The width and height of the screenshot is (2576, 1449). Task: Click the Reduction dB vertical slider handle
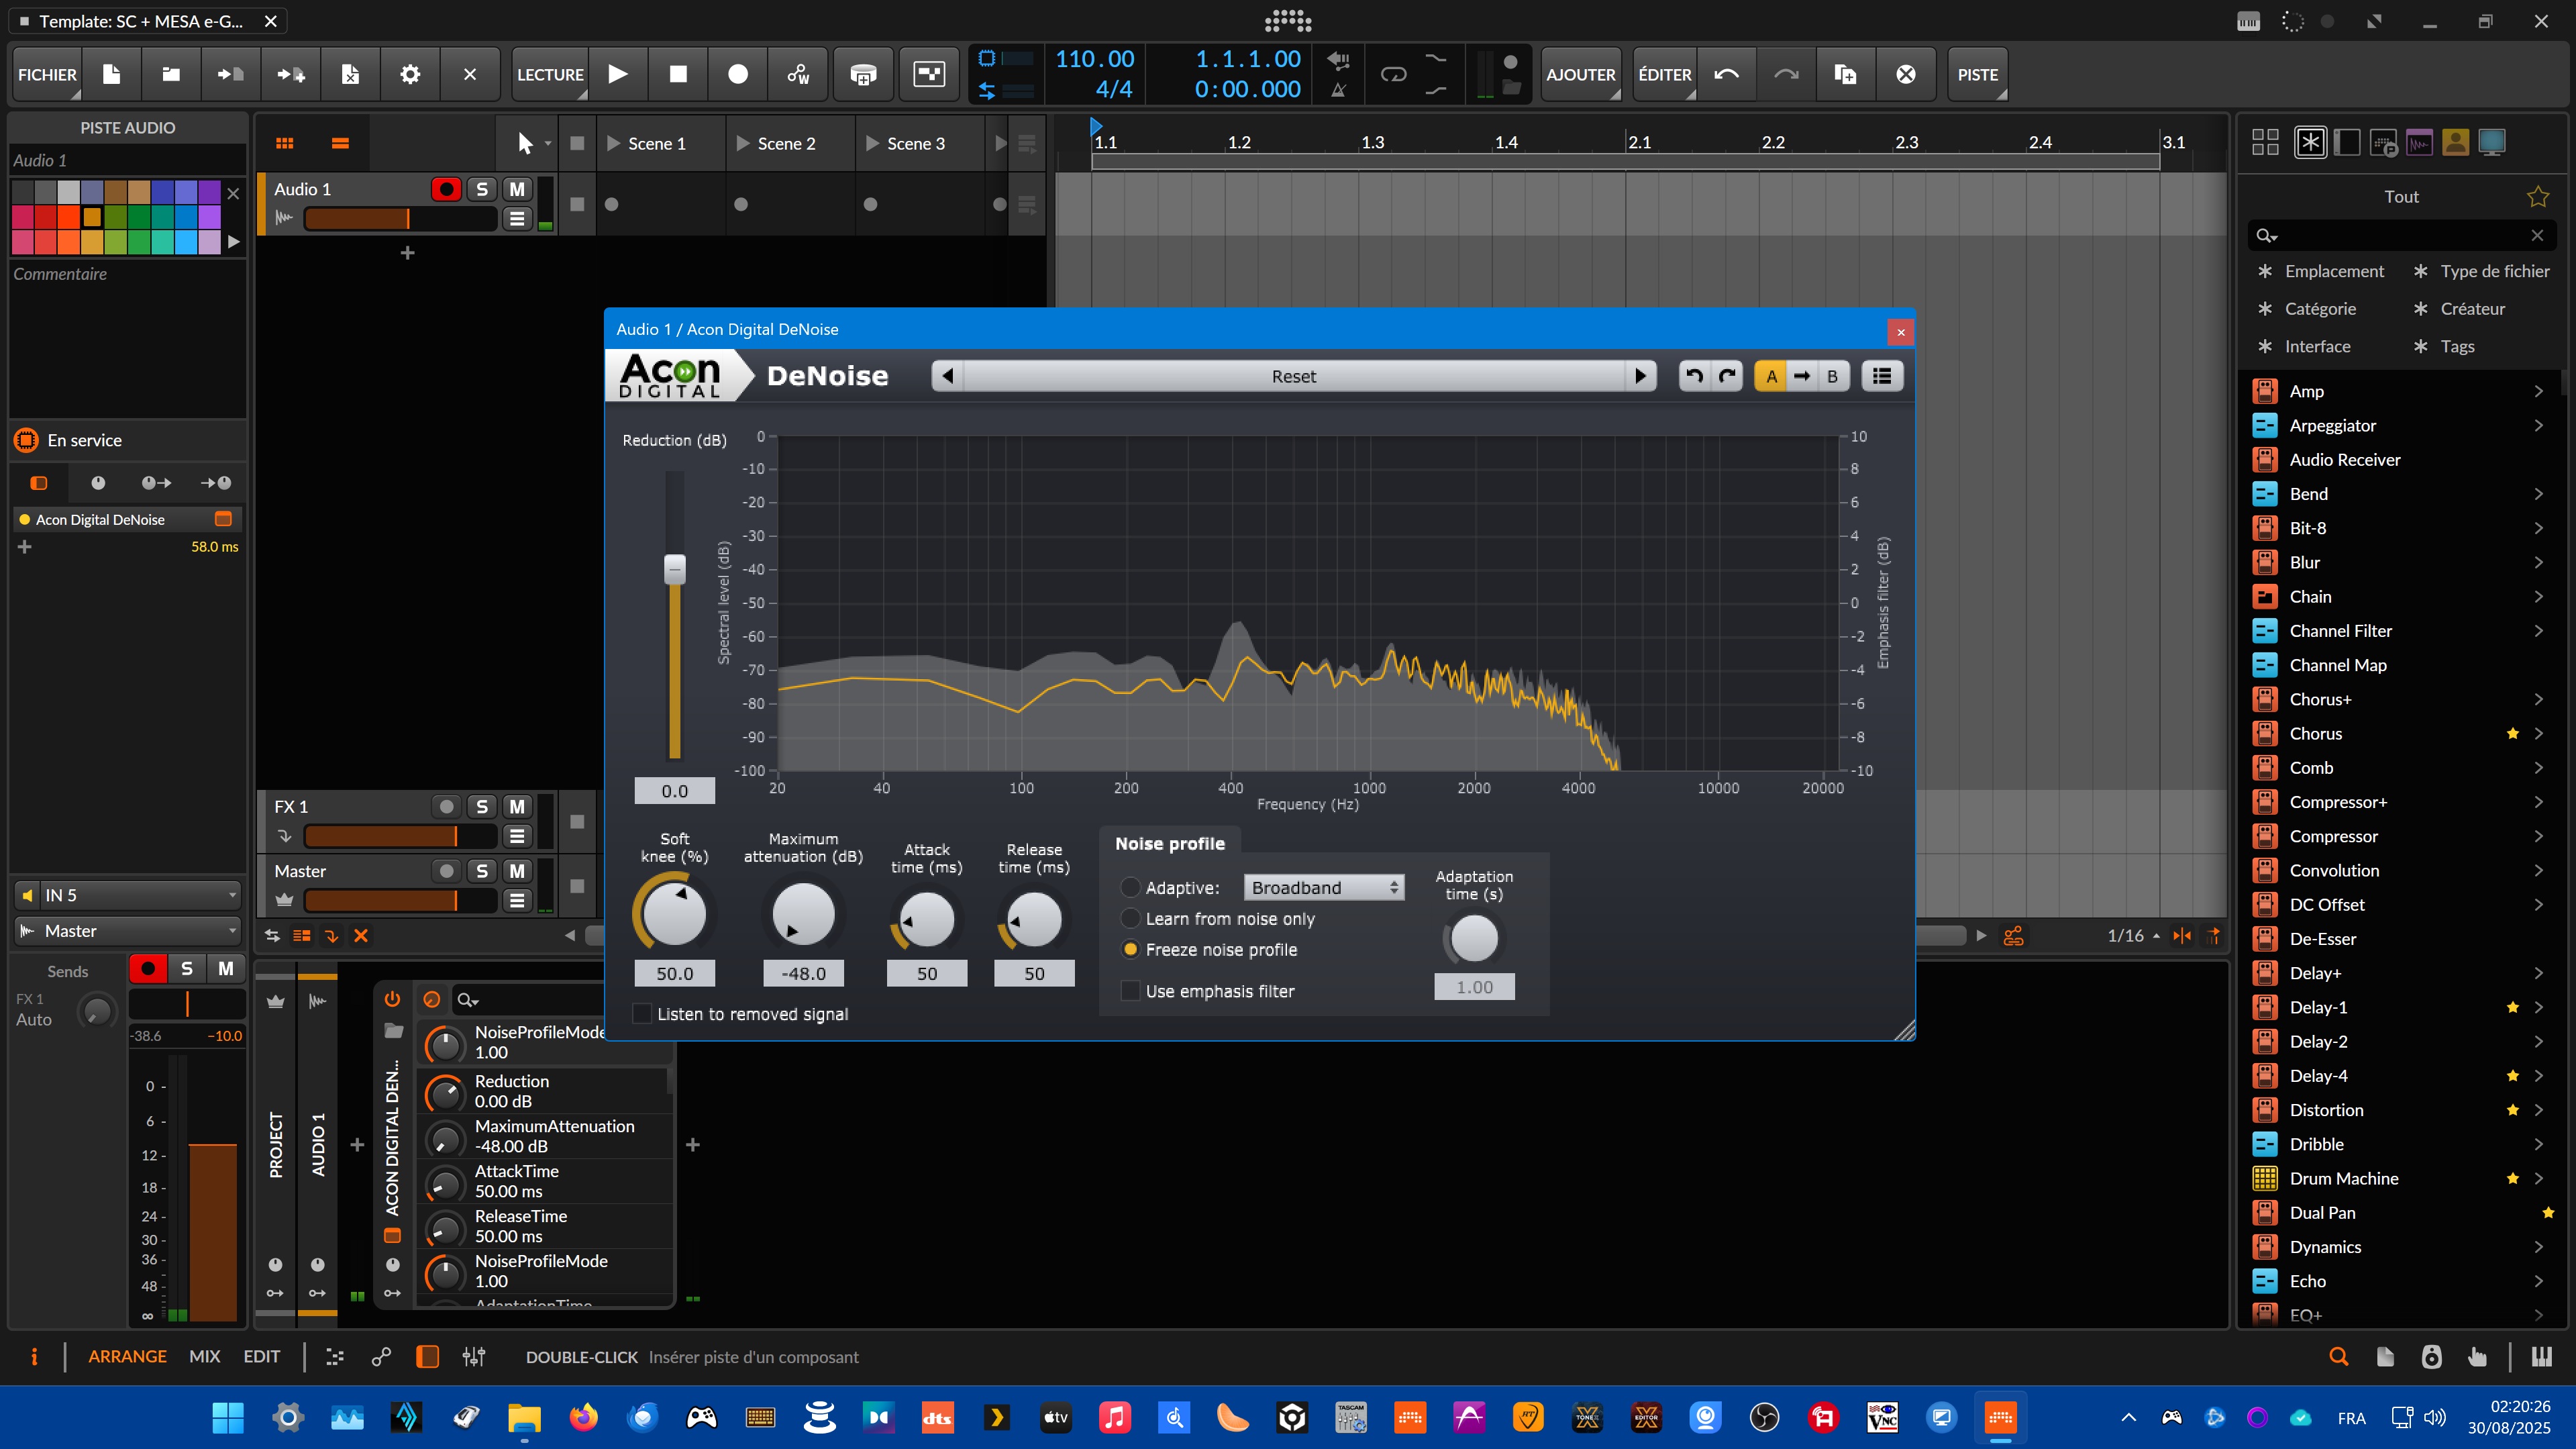(x=675, y=568)
